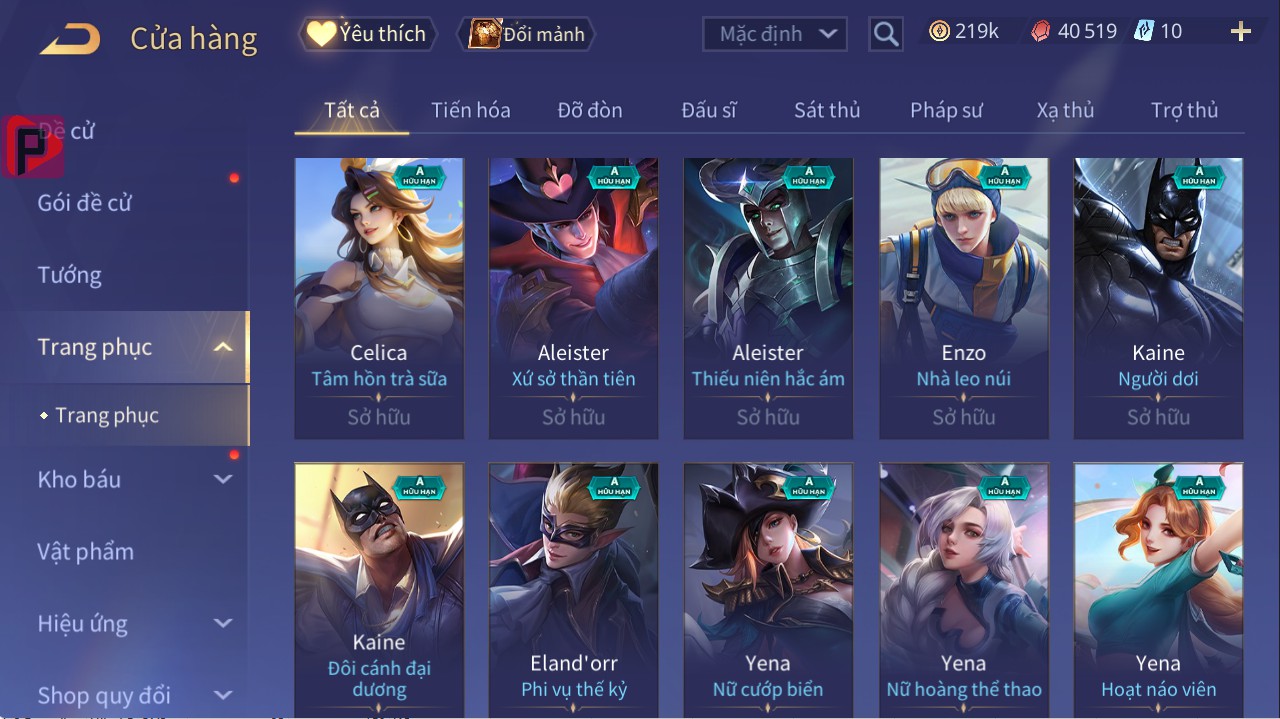Go back using the return arrow icon
This screenshot has height=719, width=1280.
tap(70, 39)
